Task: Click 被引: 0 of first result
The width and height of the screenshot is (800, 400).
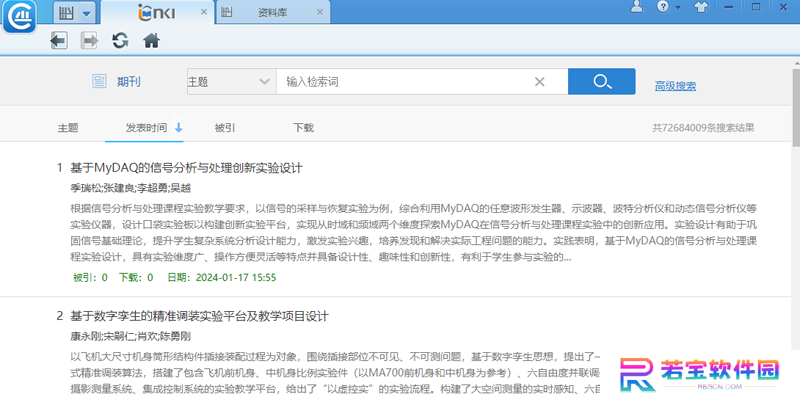Action: [90, 278]
